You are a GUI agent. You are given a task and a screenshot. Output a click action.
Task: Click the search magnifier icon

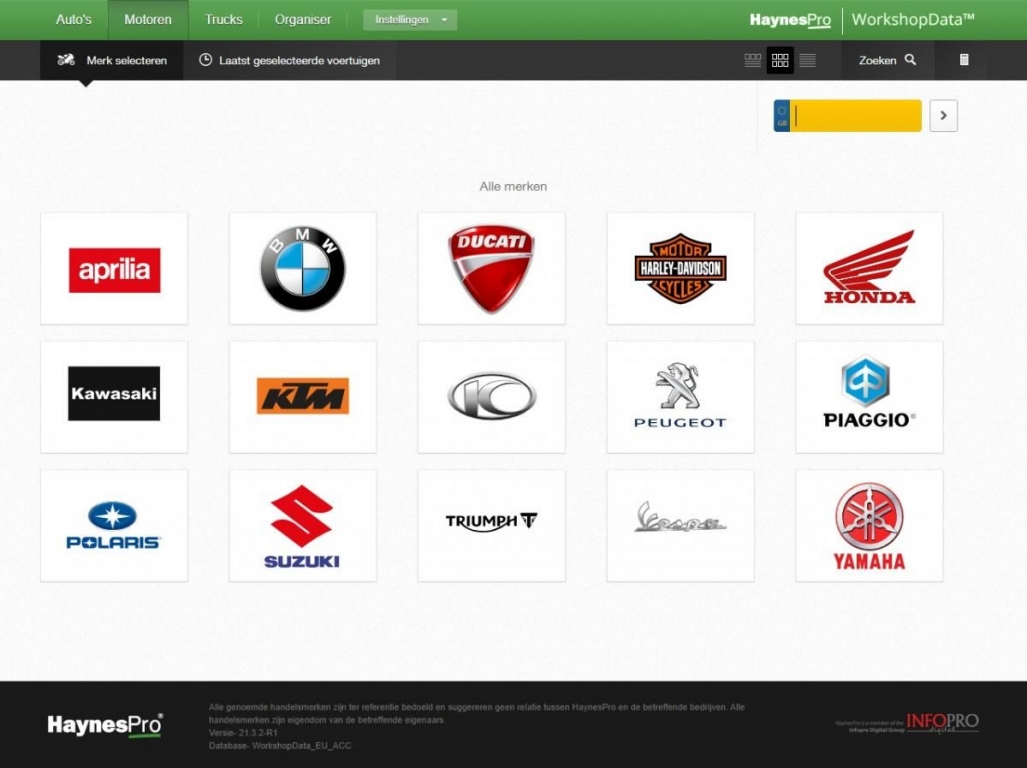click(910, 60)
